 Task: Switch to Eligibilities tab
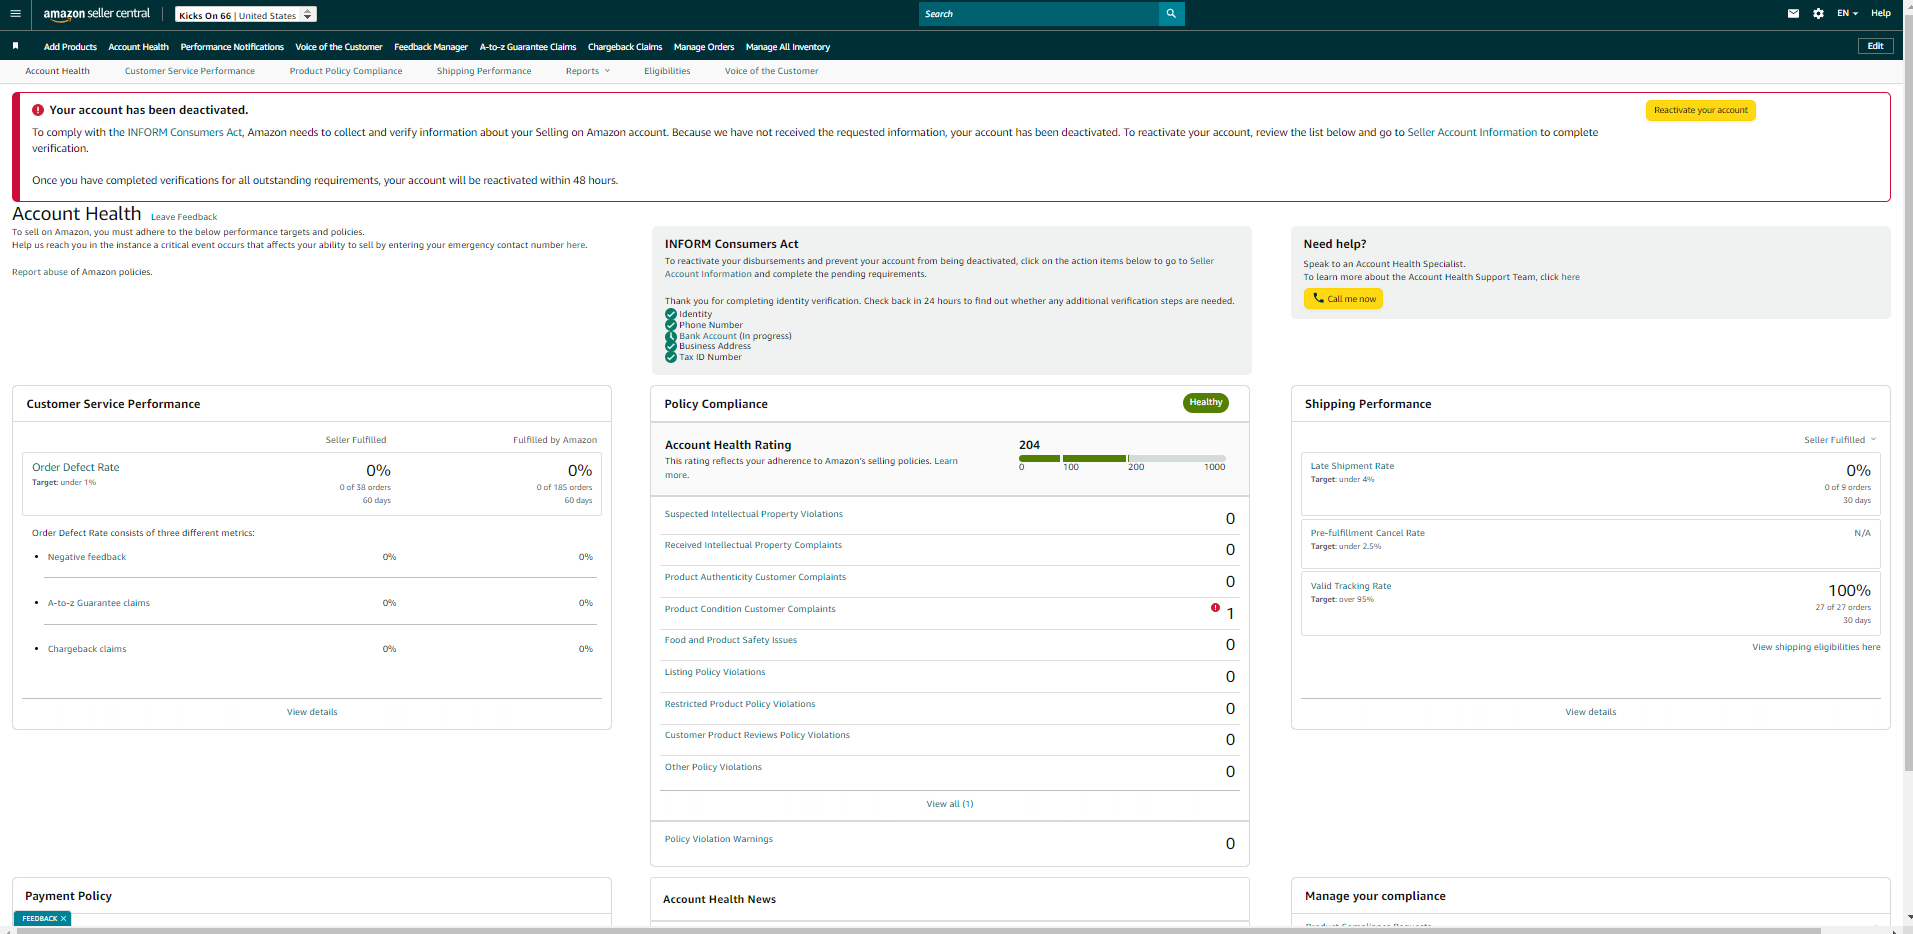pyautogui.click(x=667, y=71)
